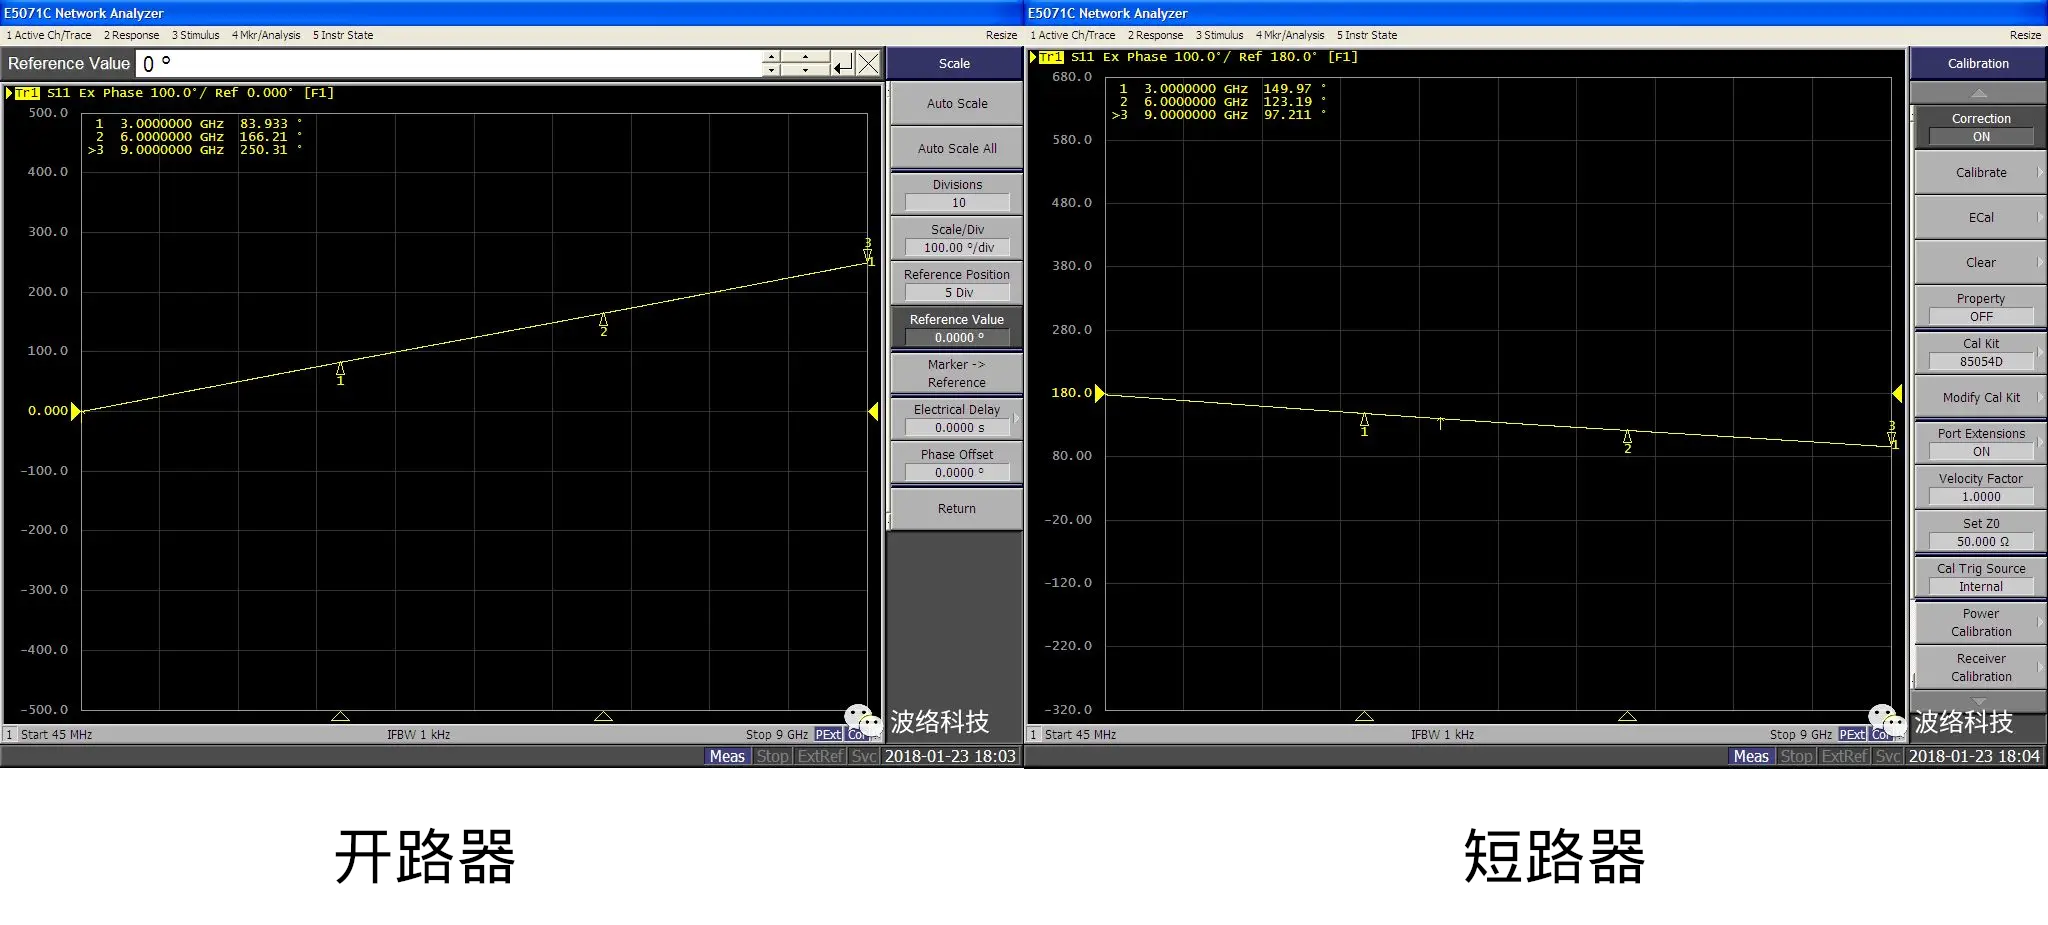Viewport: 2048px width, 925px height.
Task: Open the Response menu in left window
Action: click(131, 35)
